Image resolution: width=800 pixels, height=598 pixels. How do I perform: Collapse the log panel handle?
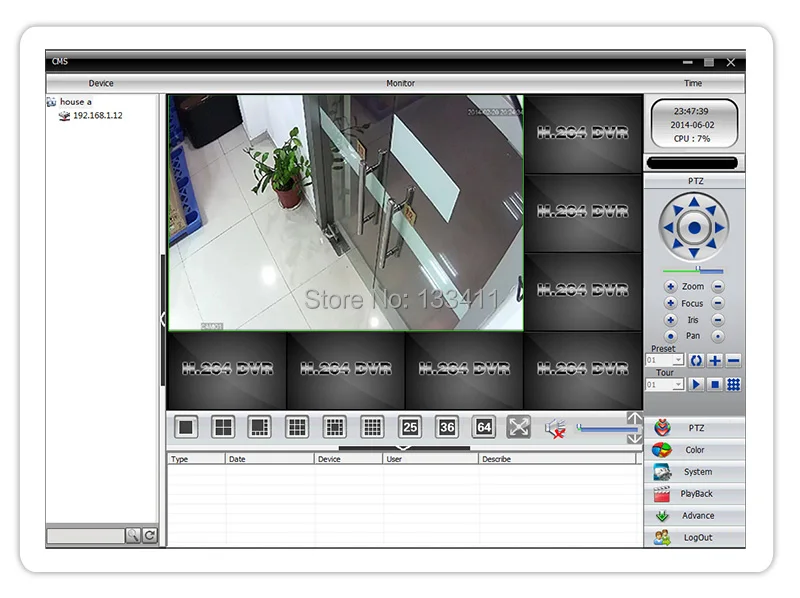[404, 448]
